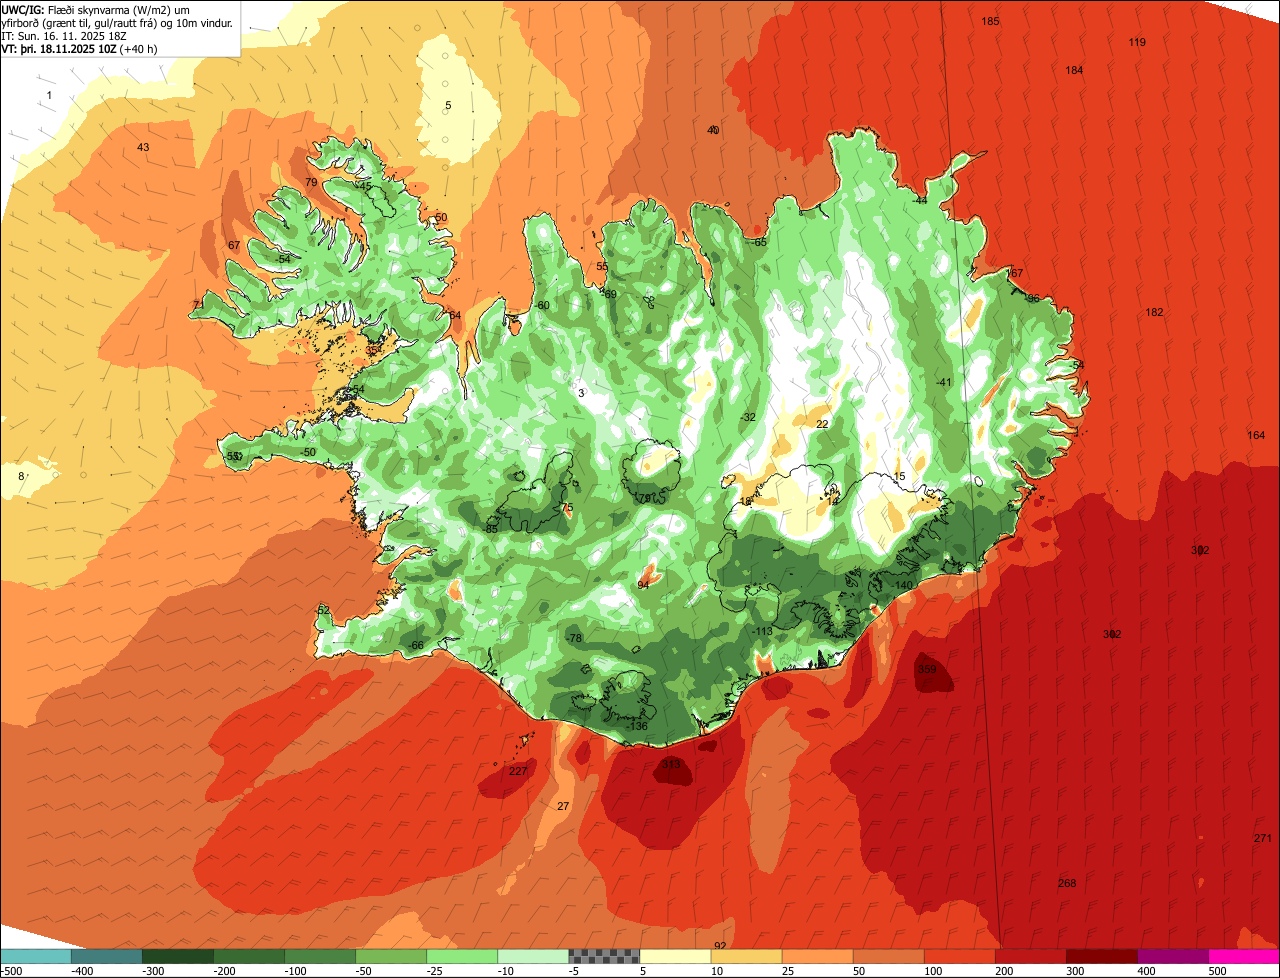1280x978 pixels.
Task: Click the map value '-140'
Action: pyautogui.click(x=903, y=585)
